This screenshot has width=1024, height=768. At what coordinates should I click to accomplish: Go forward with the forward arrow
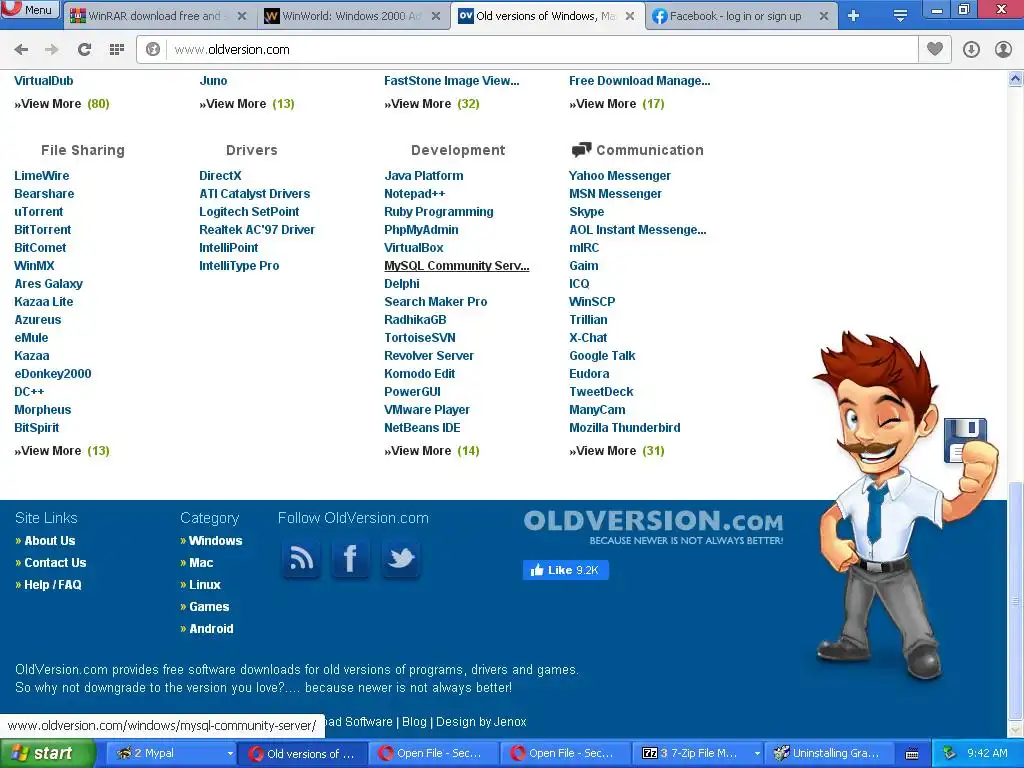click(x=52, y=50)
